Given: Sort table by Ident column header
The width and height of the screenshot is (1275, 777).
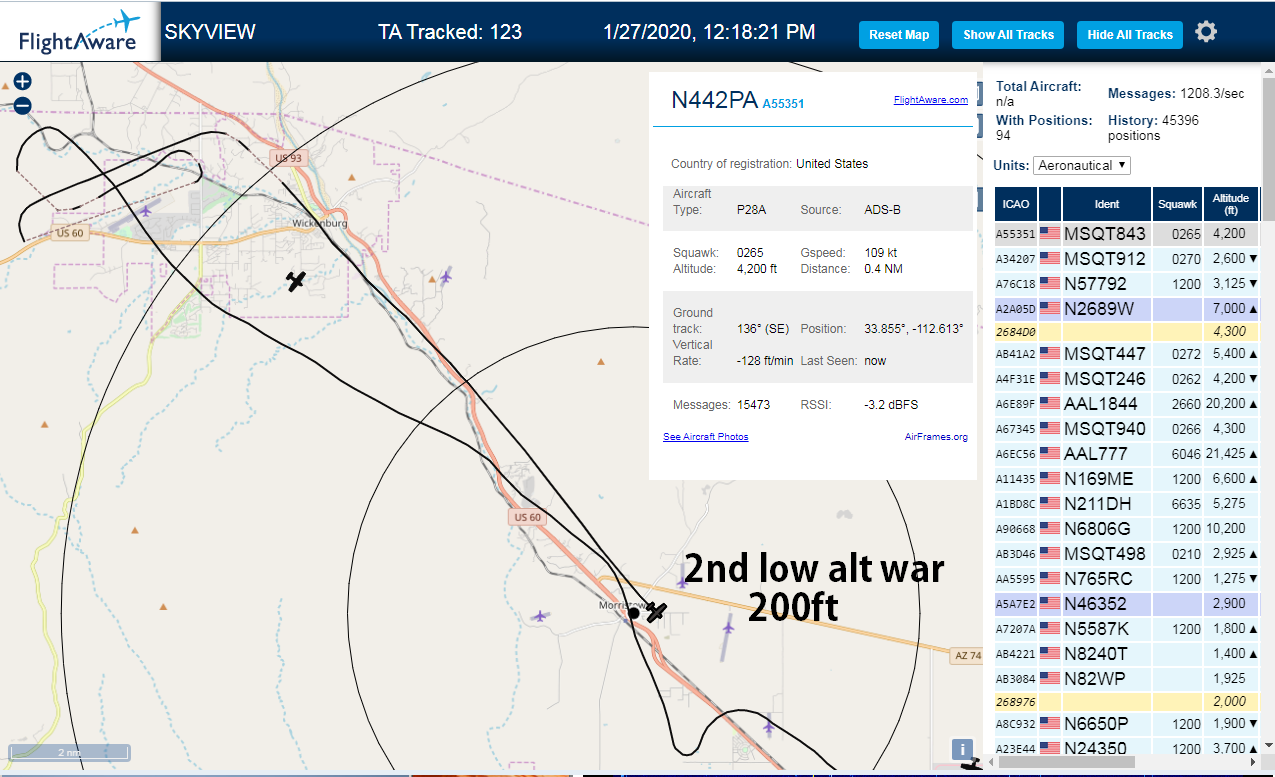Looking at the screenshot, I should pos(1107,204).
